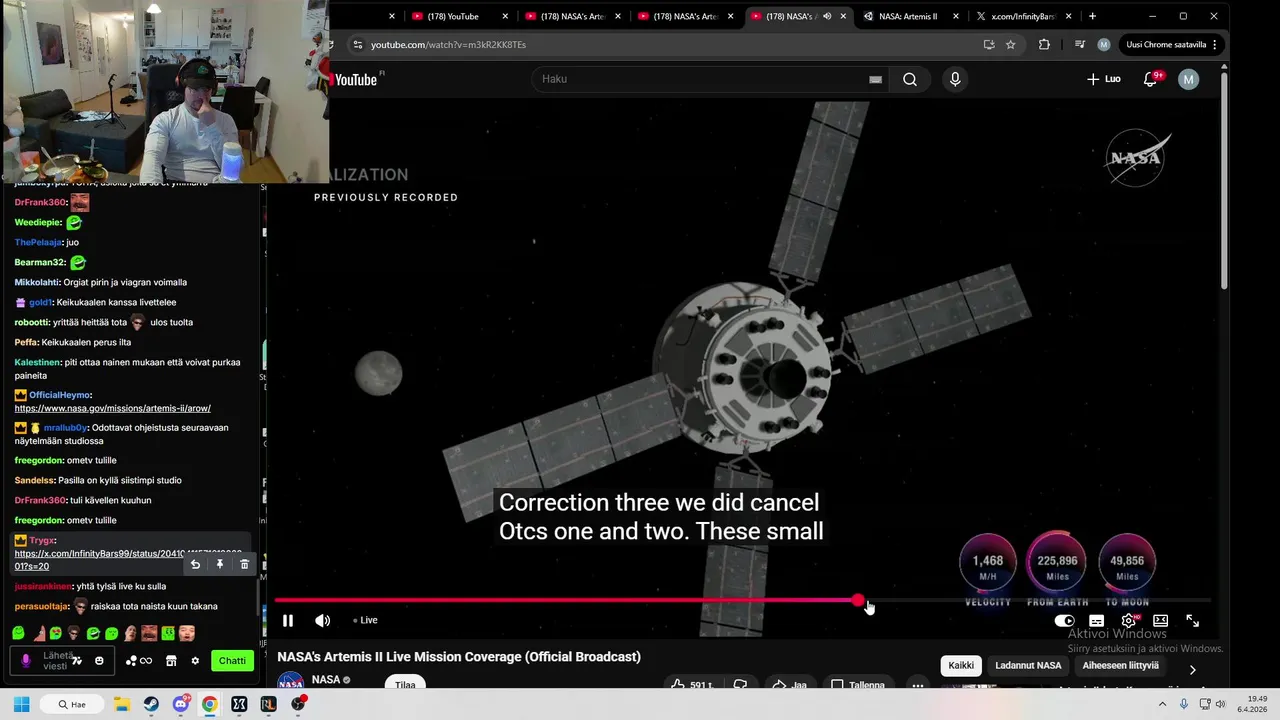The height and width of the screenshot is (720, 1280).
Task: Open the emoji picker in chat input
Action: (x=99, y=661)
